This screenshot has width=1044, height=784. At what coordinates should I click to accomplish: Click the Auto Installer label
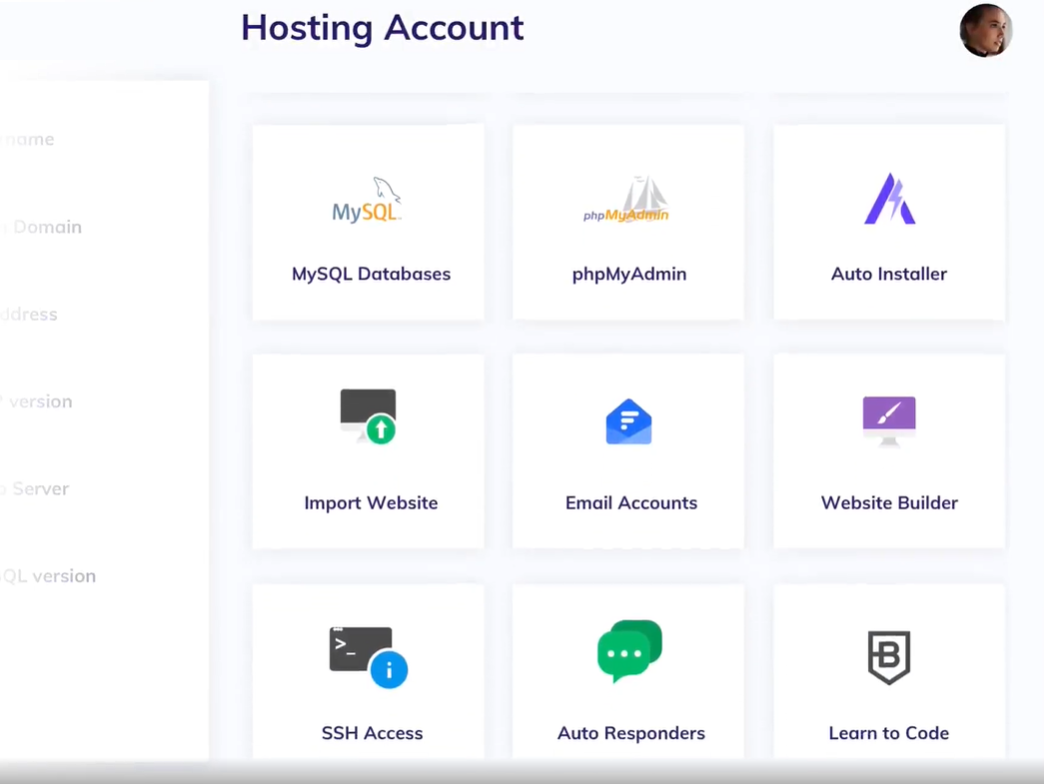tap(888, 273)
